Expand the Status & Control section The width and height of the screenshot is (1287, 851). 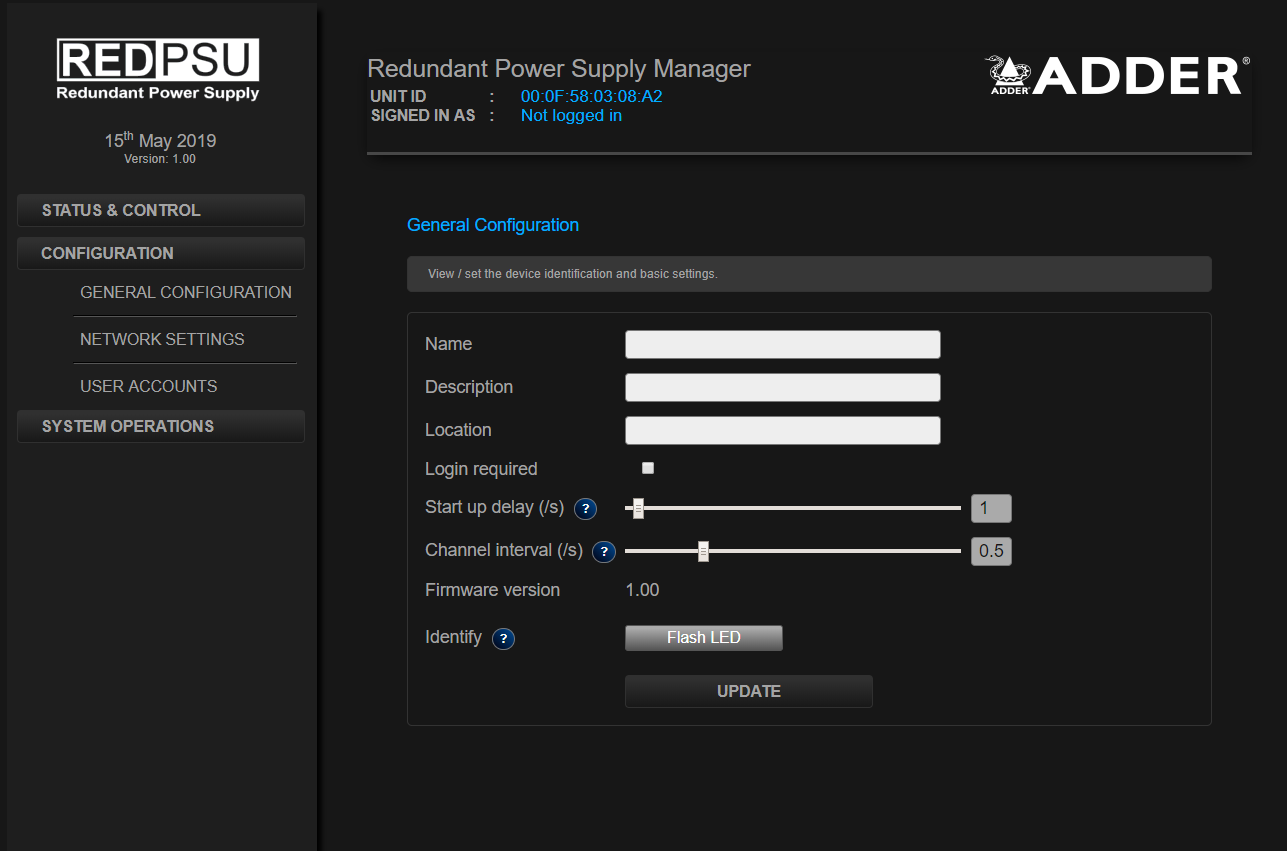[161, 211]
